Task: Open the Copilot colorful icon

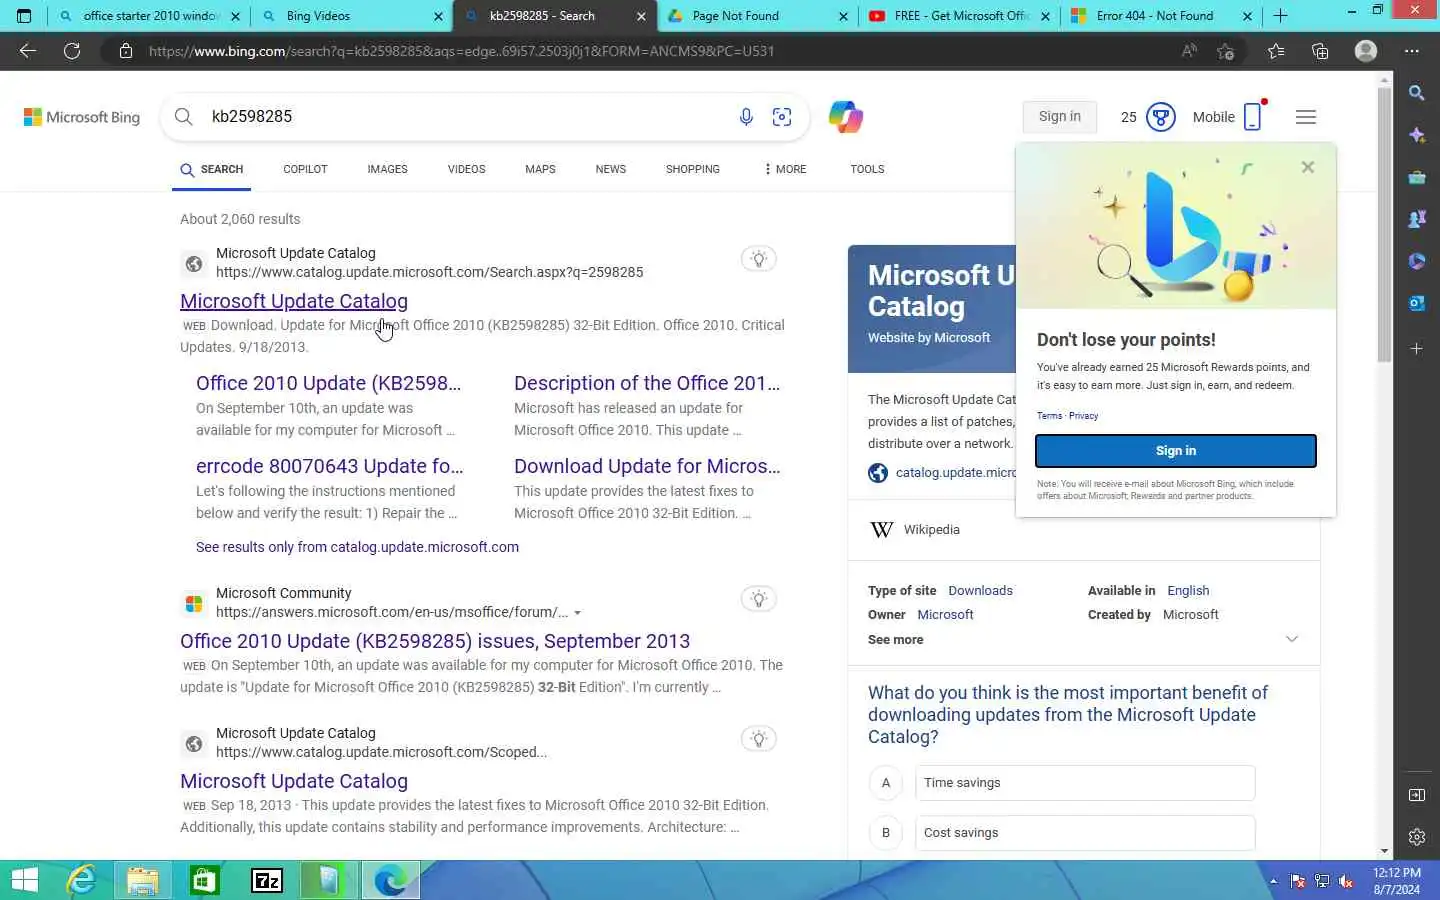Action: click(846, 117)
